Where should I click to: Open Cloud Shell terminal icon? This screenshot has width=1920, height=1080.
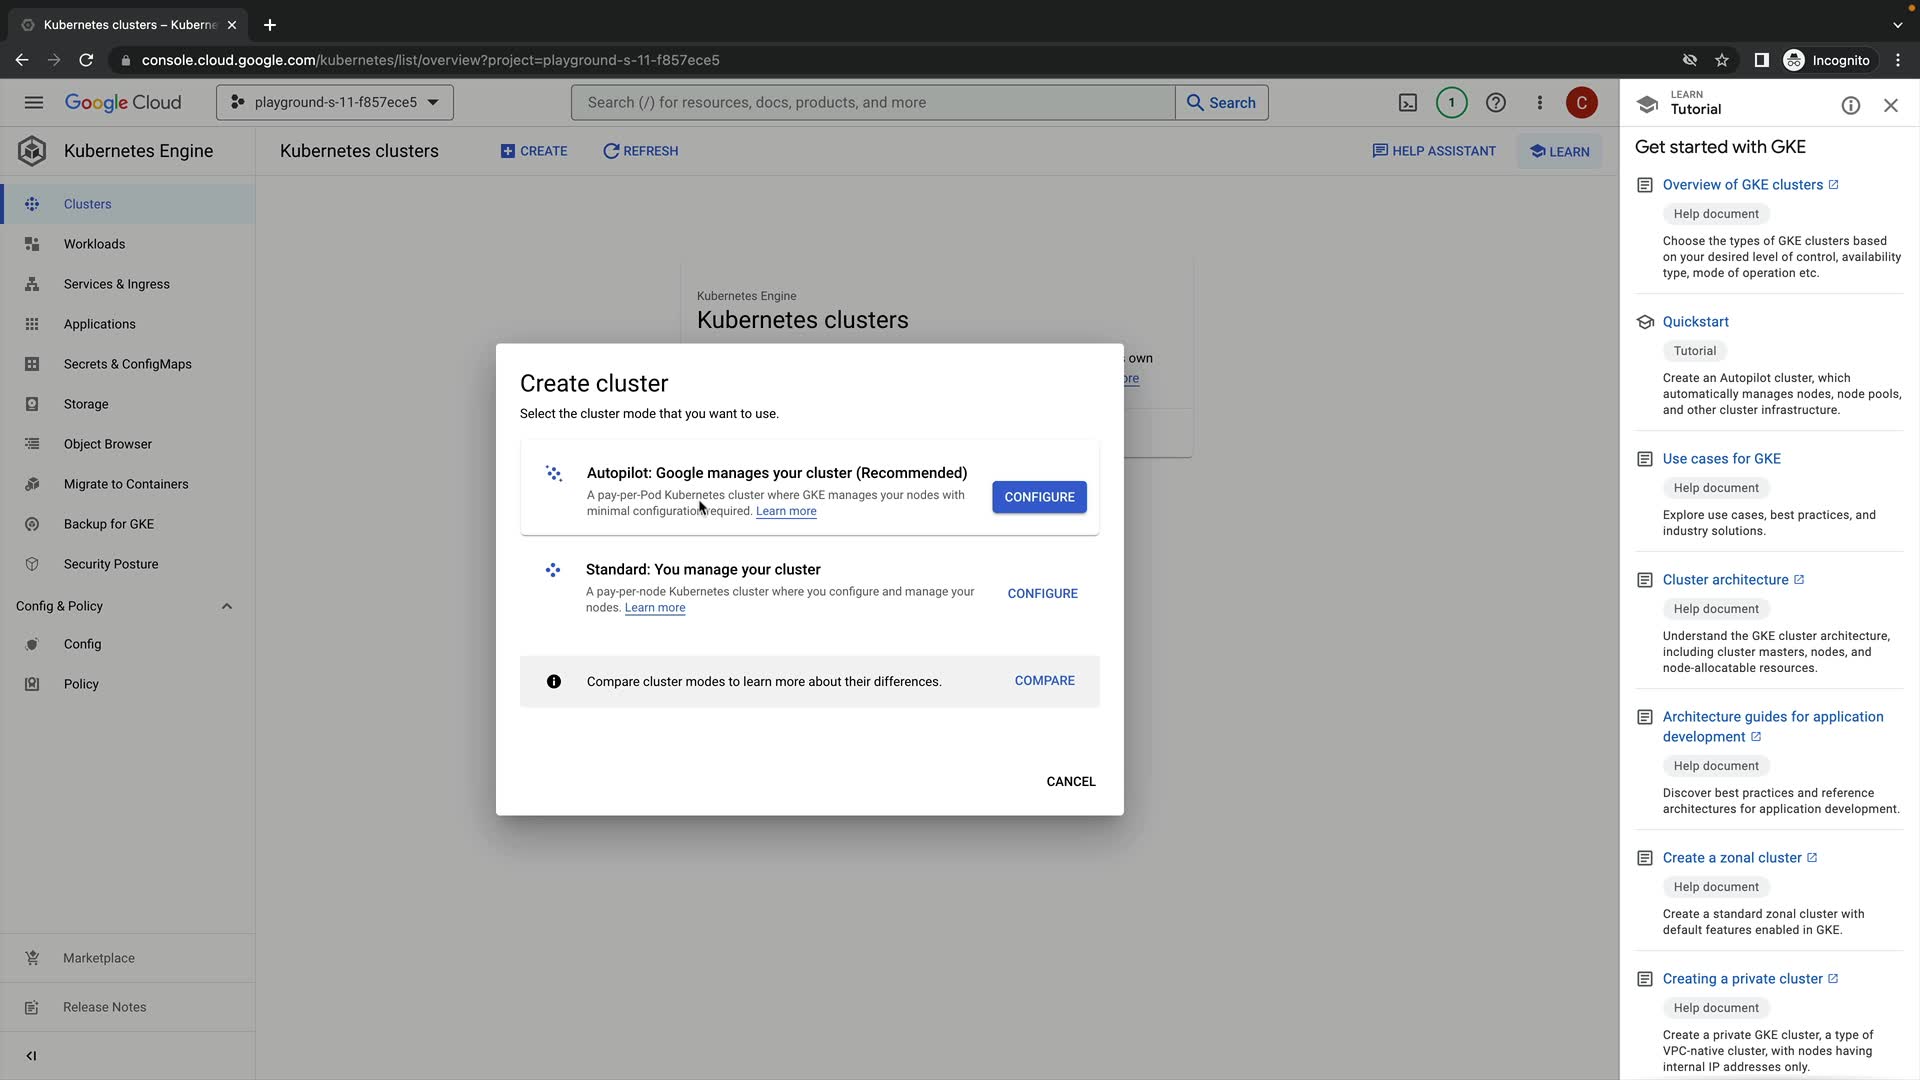1407,103
